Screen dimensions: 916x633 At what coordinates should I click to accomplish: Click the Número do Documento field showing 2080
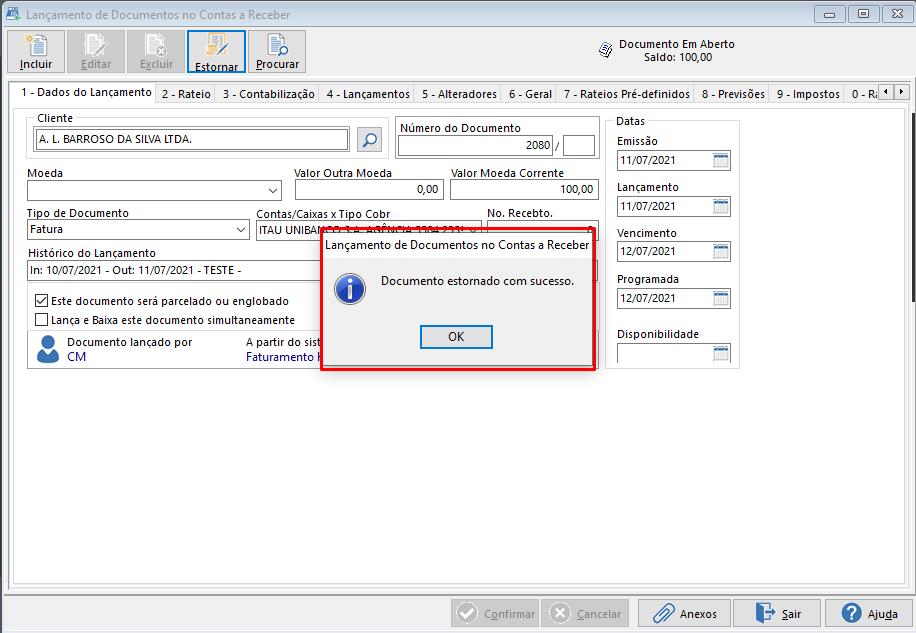(475, 145)
